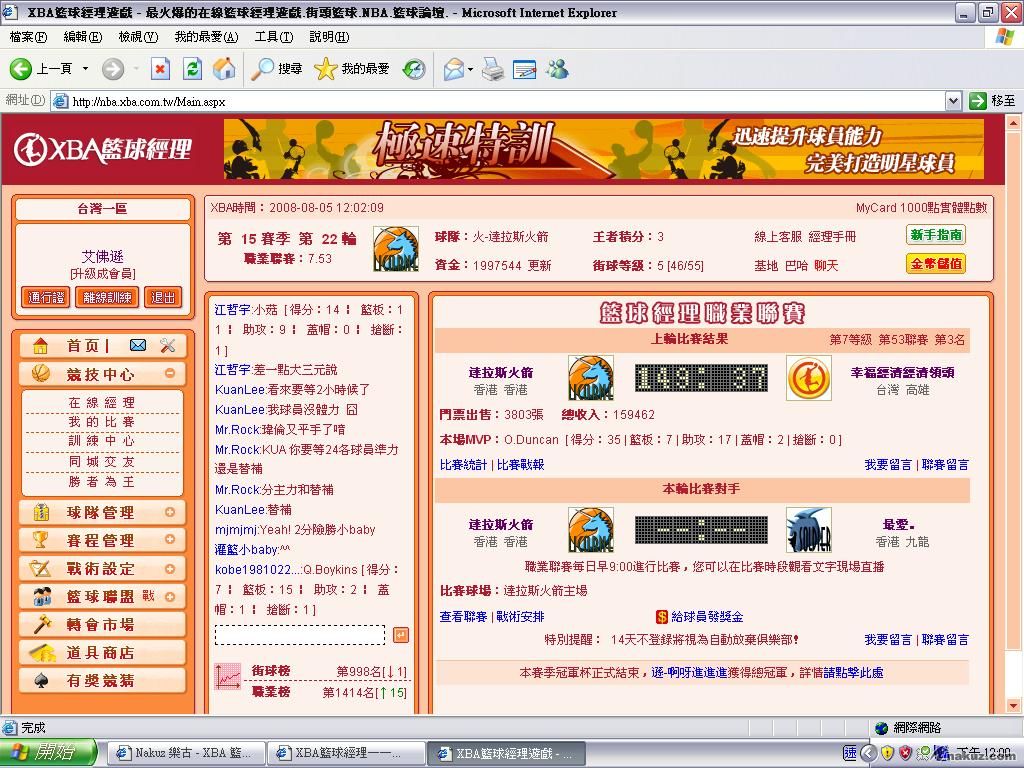Select 訓練中心 in the sidebar
The image size is (1024, 768).
101,441
